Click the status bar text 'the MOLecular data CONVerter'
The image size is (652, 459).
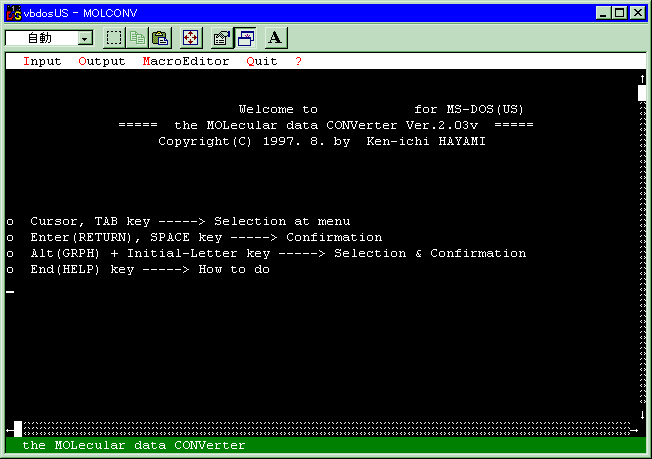tap(133, 445)
